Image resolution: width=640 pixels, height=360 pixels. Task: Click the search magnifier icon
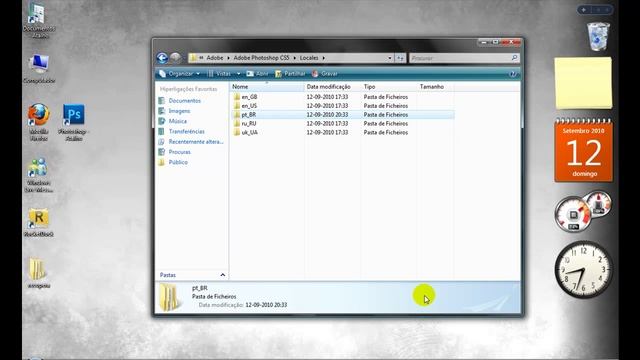pos(515,58)
